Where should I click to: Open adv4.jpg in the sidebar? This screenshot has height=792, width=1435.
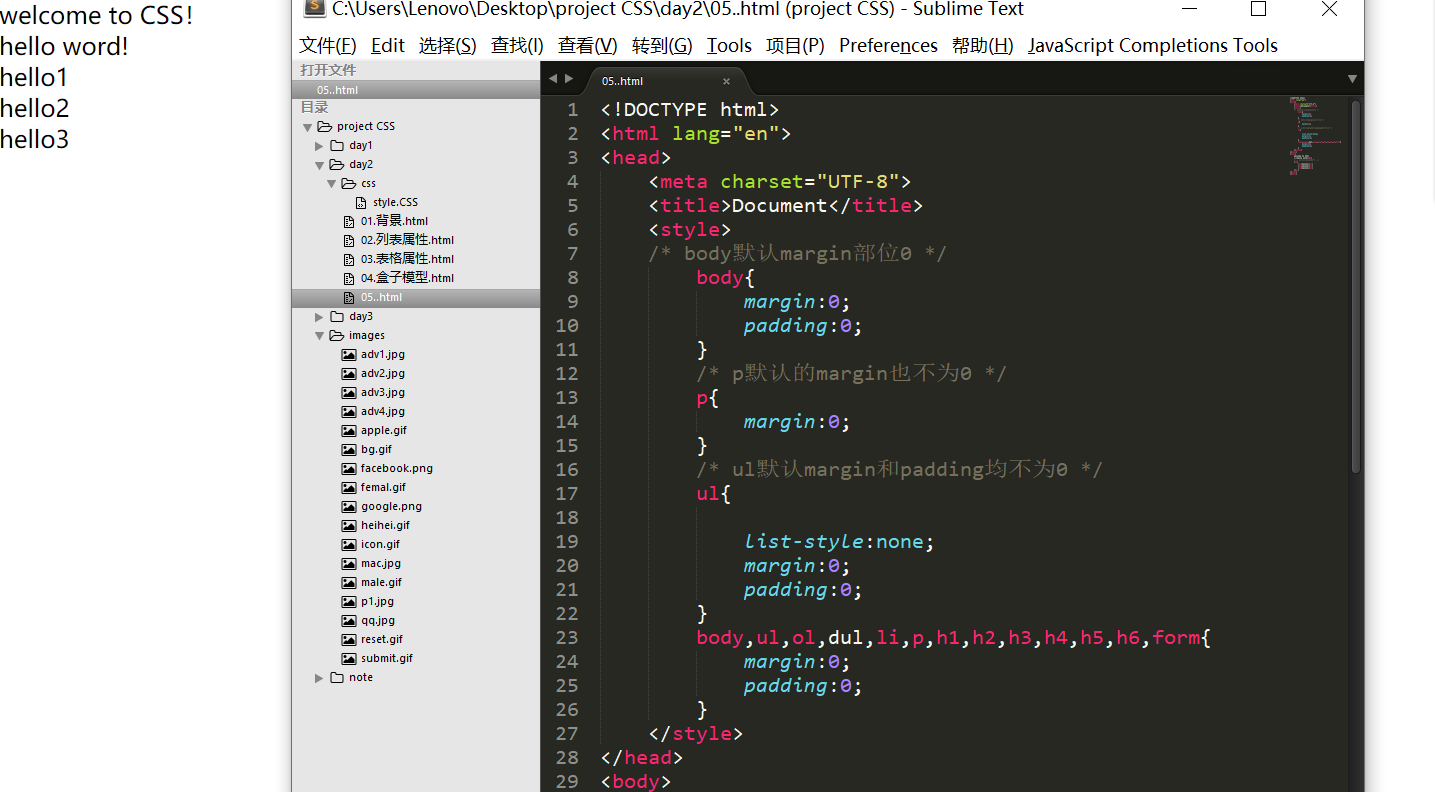[383, 412]
